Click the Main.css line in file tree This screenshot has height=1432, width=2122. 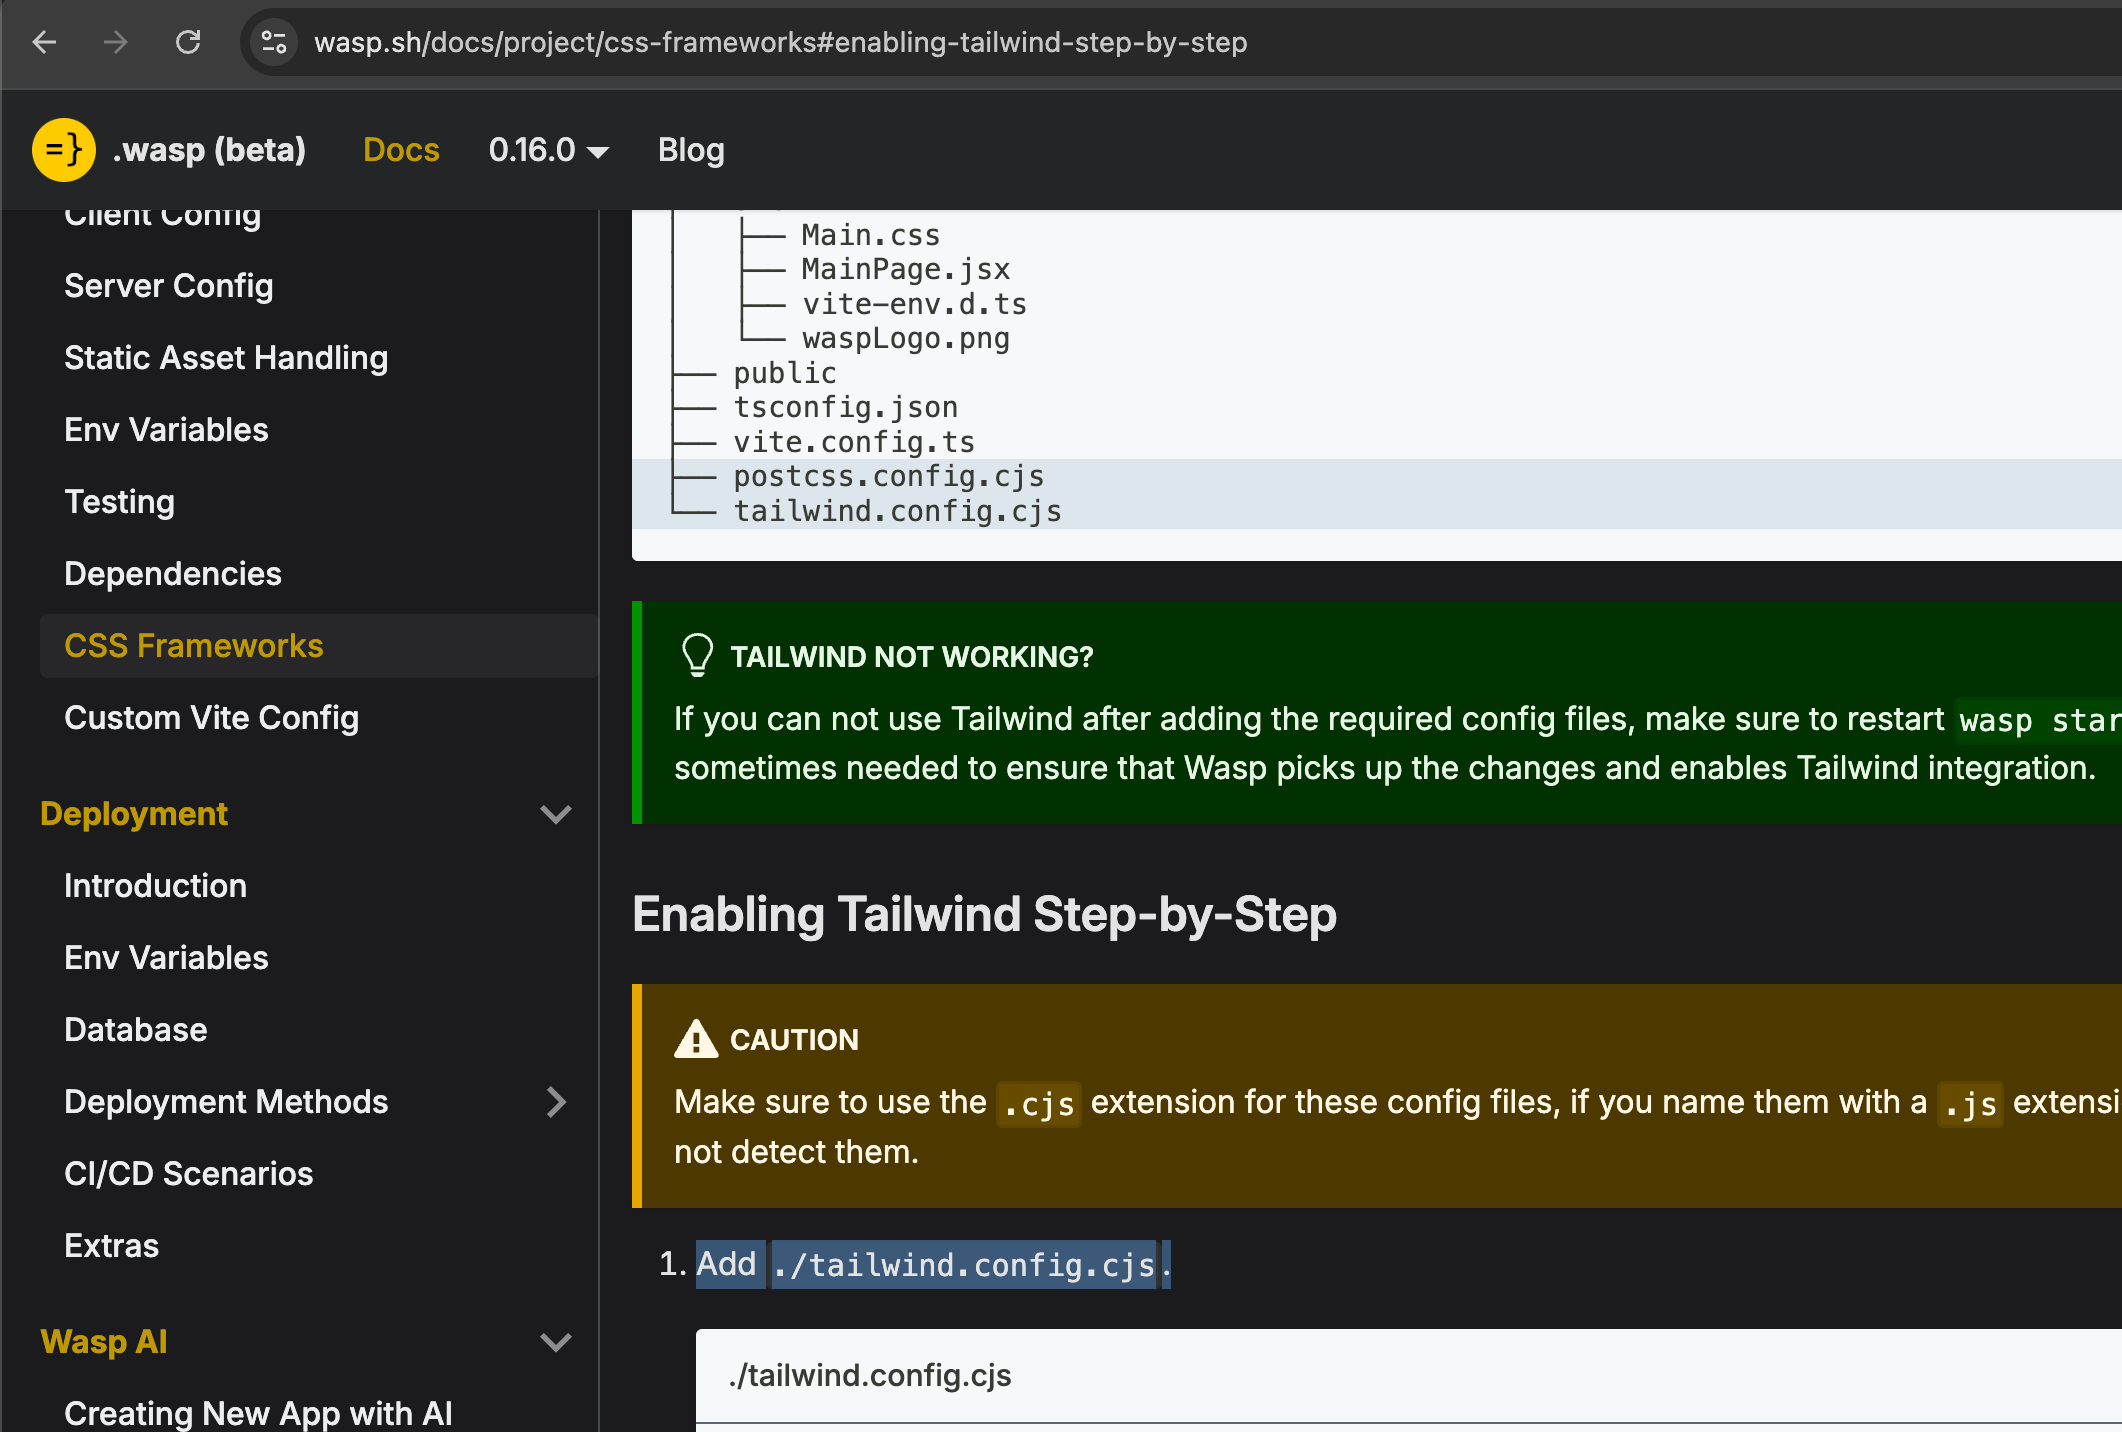coord(871,236)
